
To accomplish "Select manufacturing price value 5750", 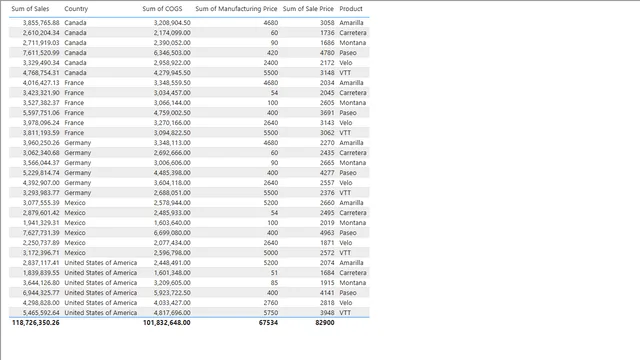I will pyautogui.click(x=271, y=313).
